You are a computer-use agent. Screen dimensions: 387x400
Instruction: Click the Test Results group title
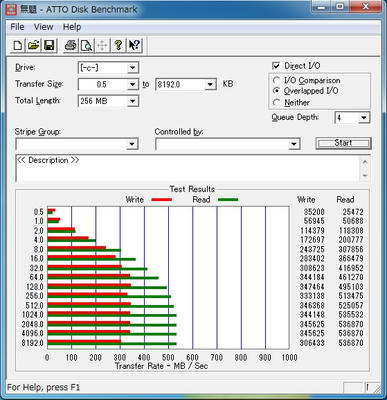[192, 189]
